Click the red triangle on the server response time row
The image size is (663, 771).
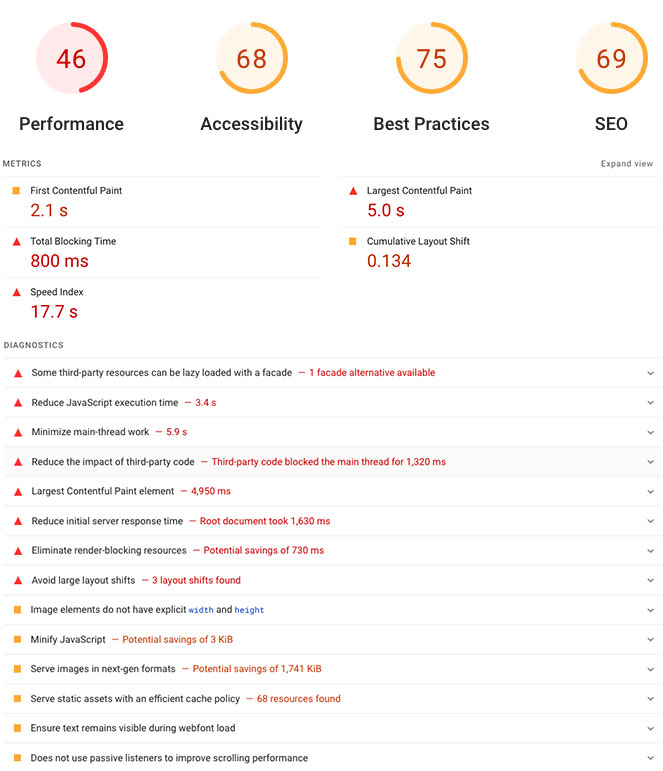[x=18, y=521]
